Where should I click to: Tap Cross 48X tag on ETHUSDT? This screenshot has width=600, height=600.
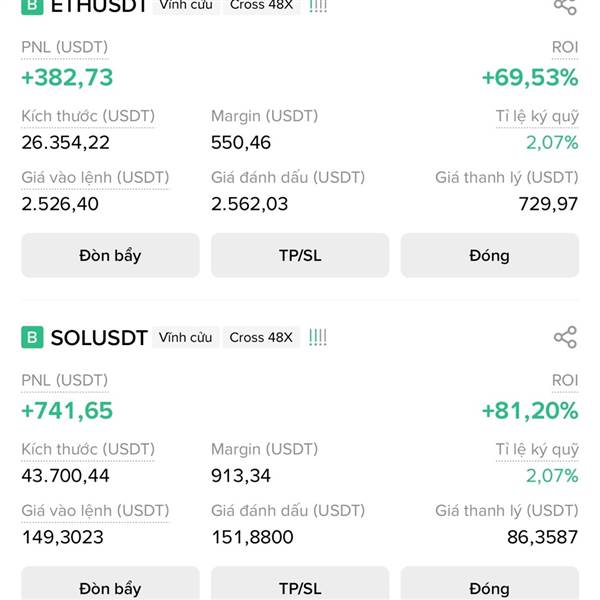coord(261,6)
